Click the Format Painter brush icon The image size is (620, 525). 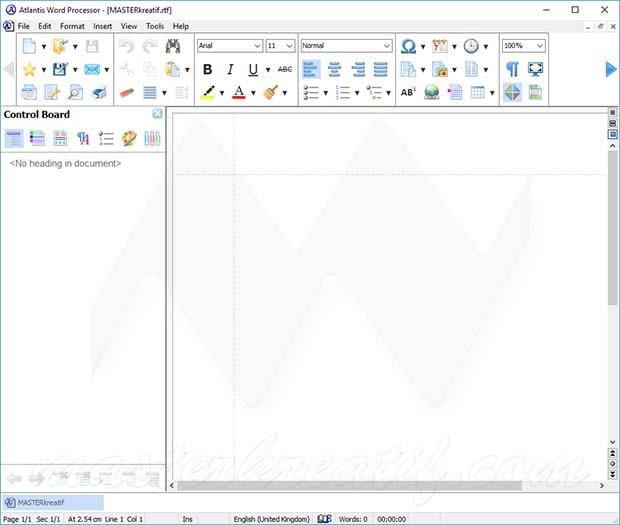pyautogui.click(x=271, y=93)
